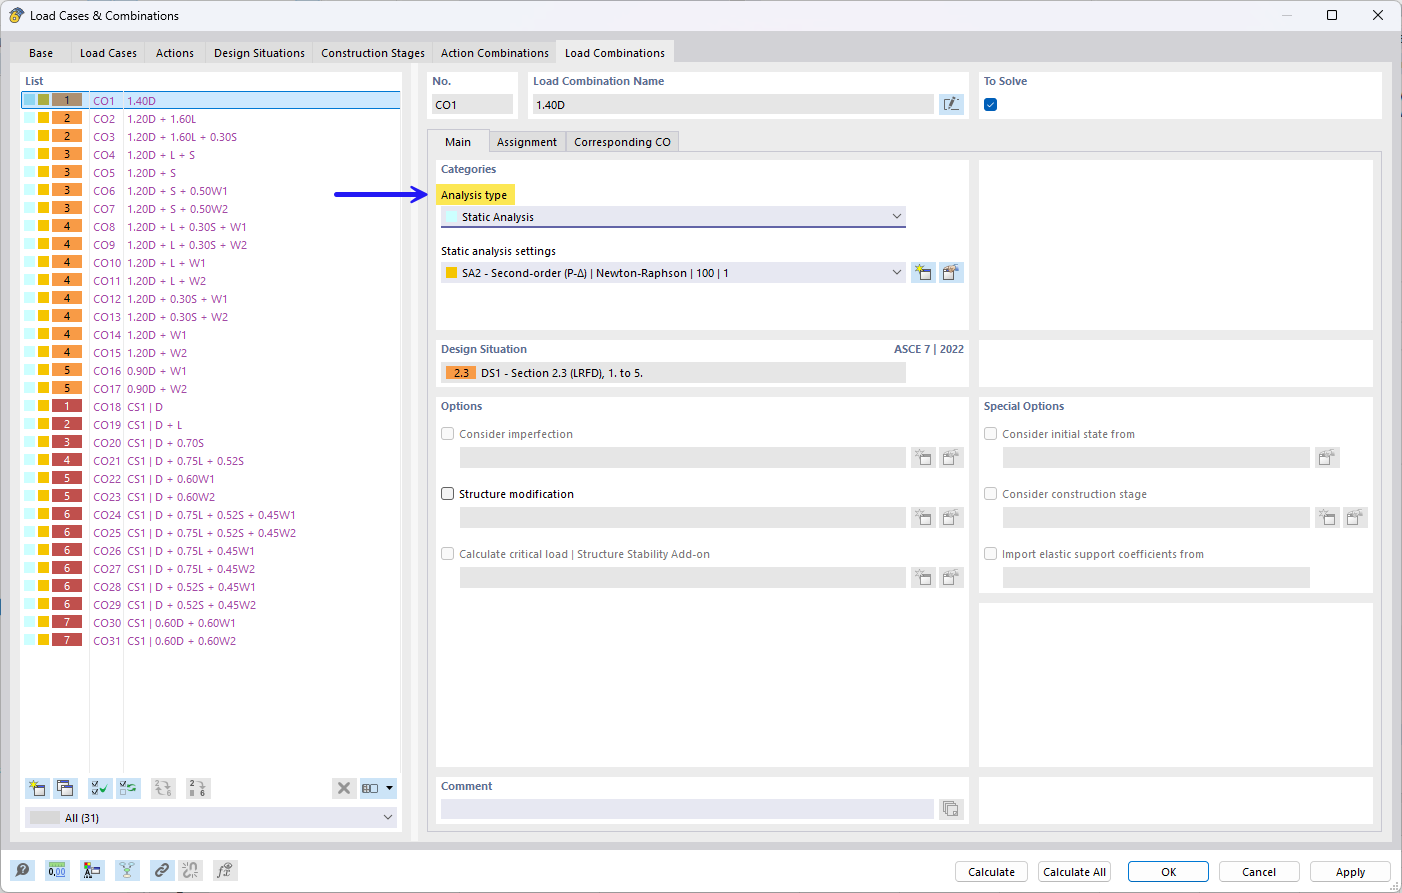Click edit stability analysis settings icon
This screenshot has width=1402, height=893.
tap(951, 578)
